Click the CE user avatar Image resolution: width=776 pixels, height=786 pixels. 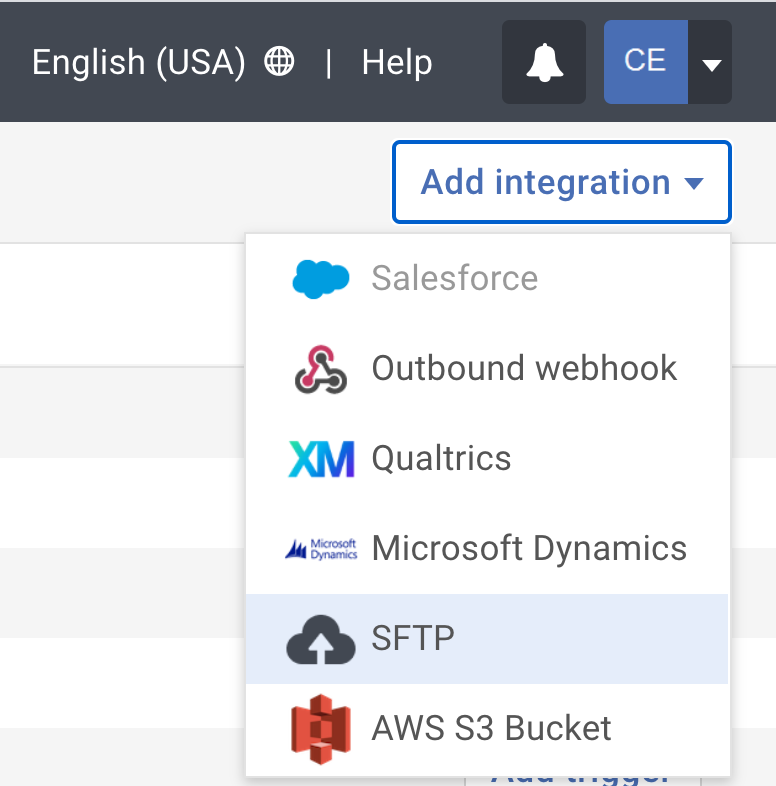[x=646, y=62]
